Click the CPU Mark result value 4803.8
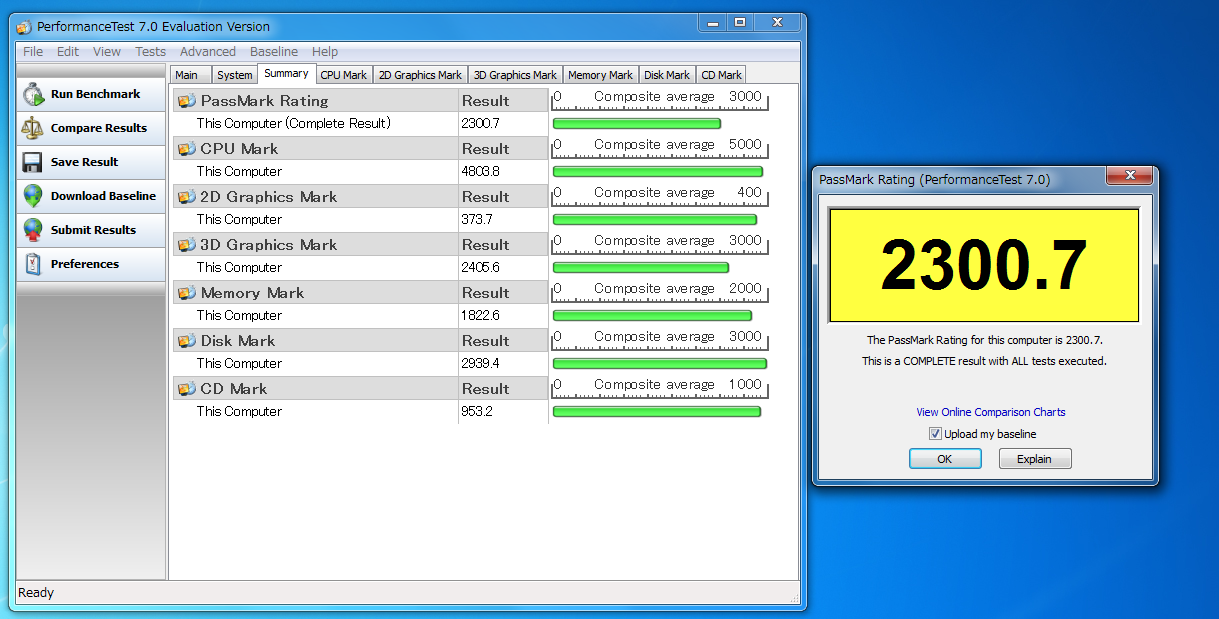This screenshot has height=619, width=1219. 481,171
